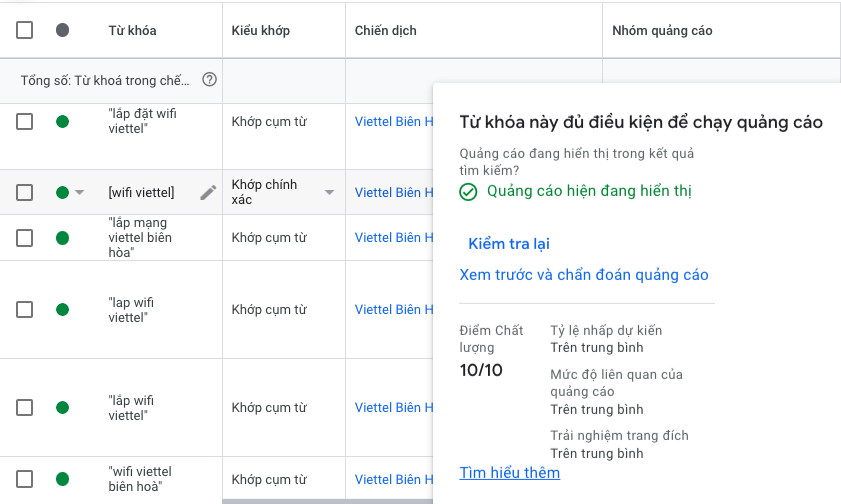
Task: Open Xem trước và chẩn đoán quảng cáo link
Action: [583, 275]
